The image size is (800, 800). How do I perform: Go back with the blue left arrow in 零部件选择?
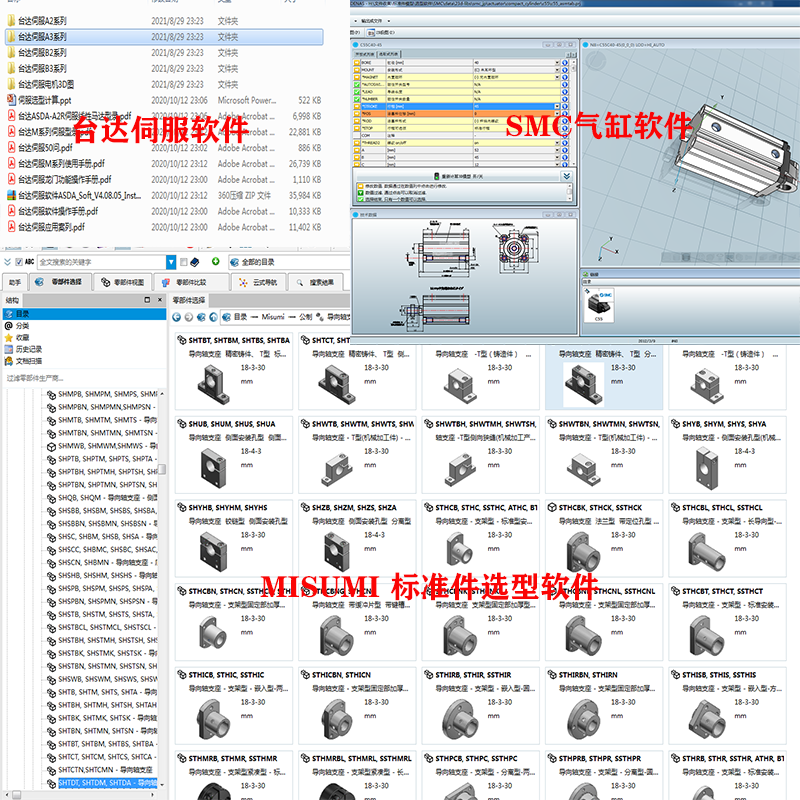177,317
